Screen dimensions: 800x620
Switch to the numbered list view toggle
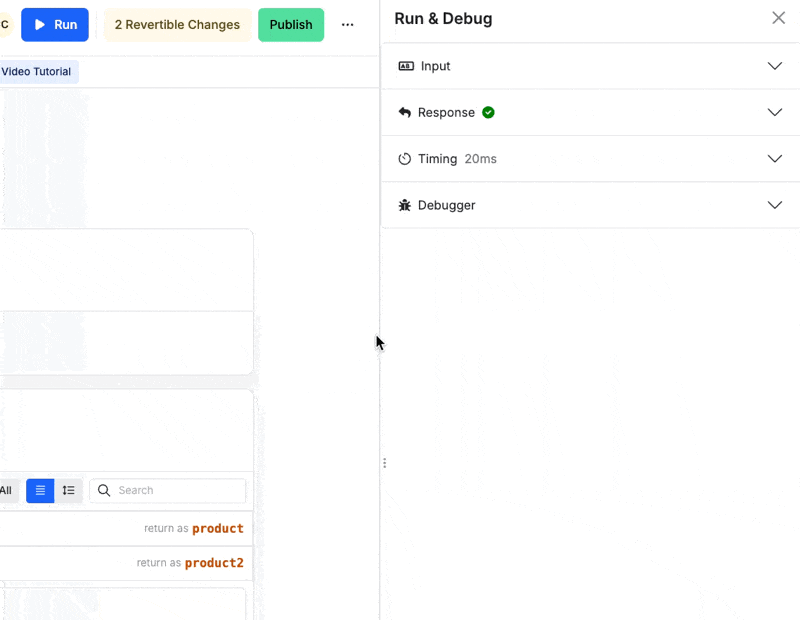(x=68, y=490)
